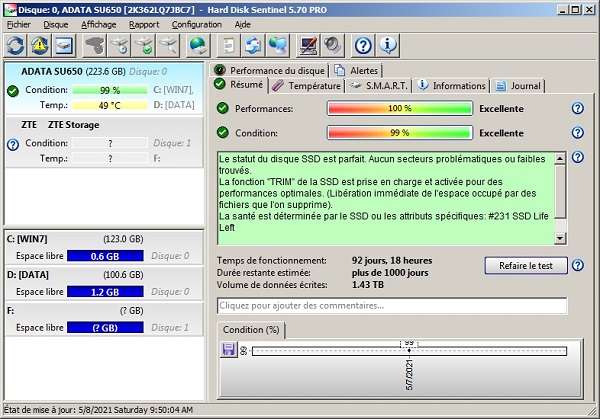
Task: Open the S.M.A.R.T. tab
Action: [378, 86]
